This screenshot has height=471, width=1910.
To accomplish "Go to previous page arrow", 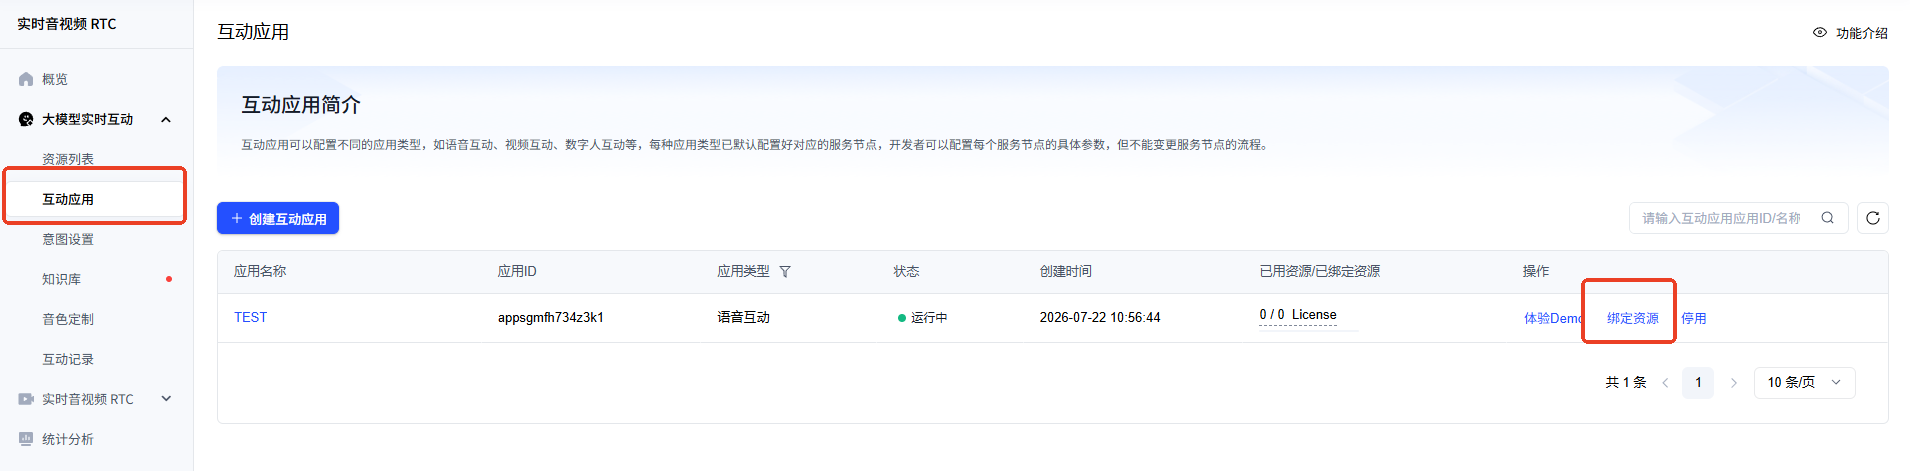I will [1665, 383].
